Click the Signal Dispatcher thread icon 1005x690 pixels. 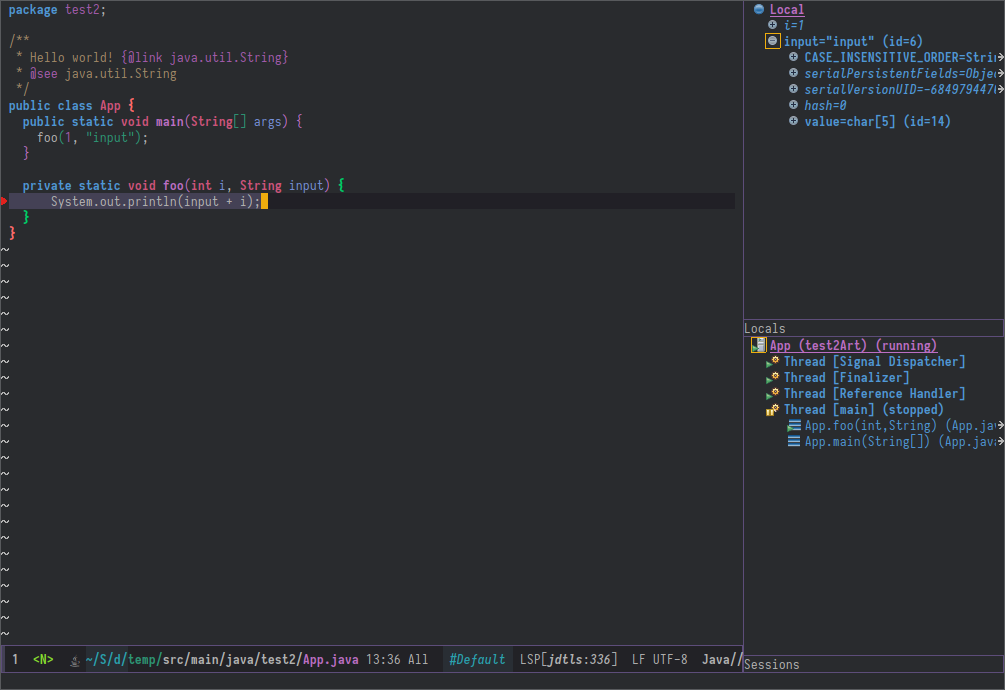click(x=773, y=362)
